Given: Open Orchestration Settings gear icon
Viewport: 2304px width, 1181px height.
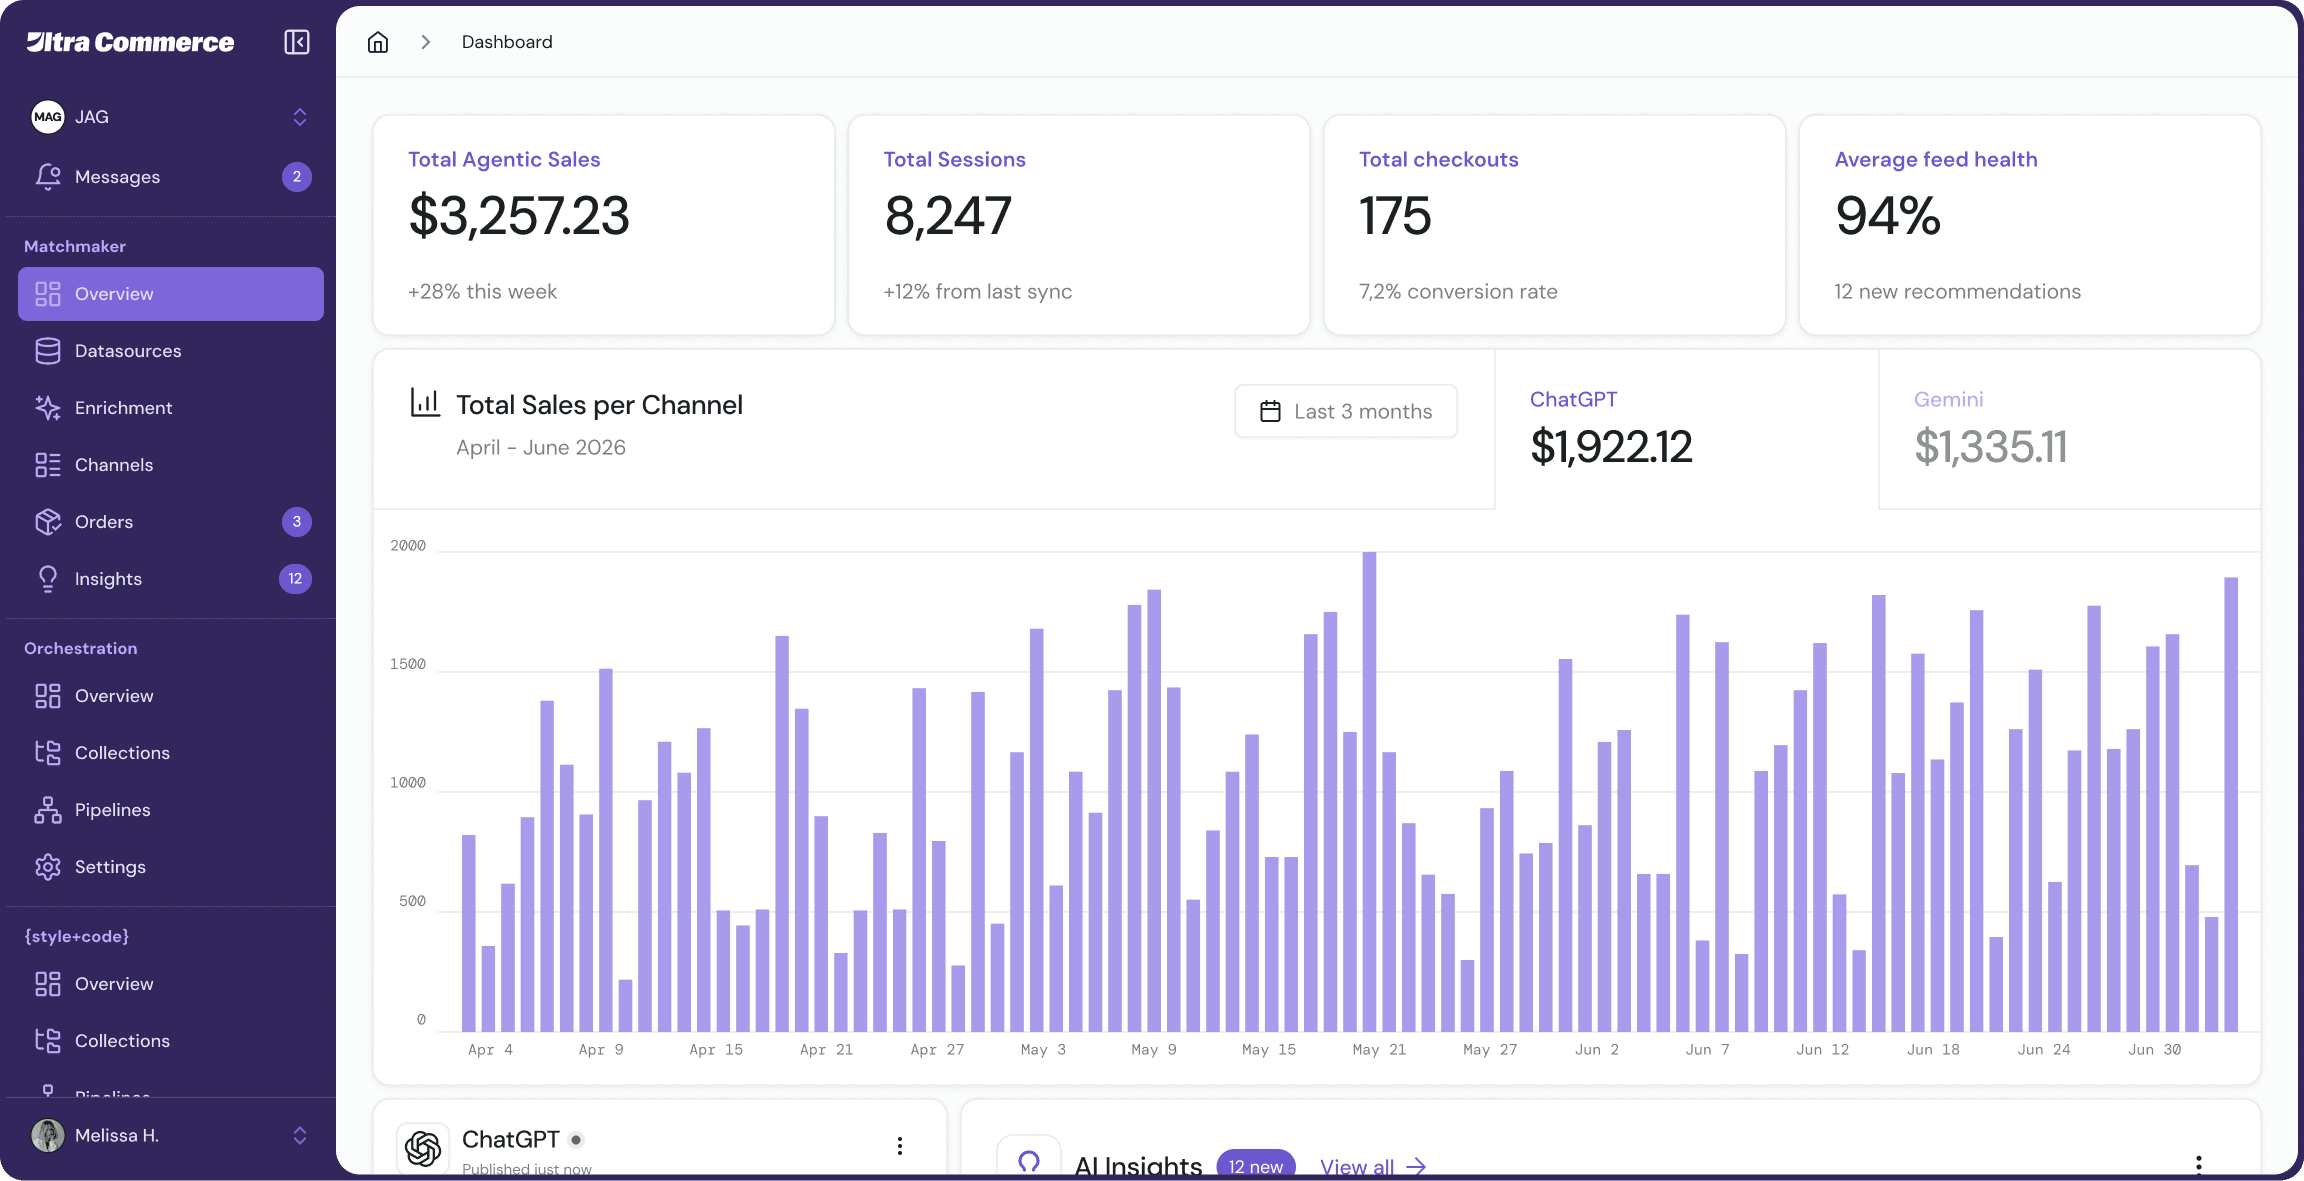Looking at the screenshot, I should coord(48,867).
